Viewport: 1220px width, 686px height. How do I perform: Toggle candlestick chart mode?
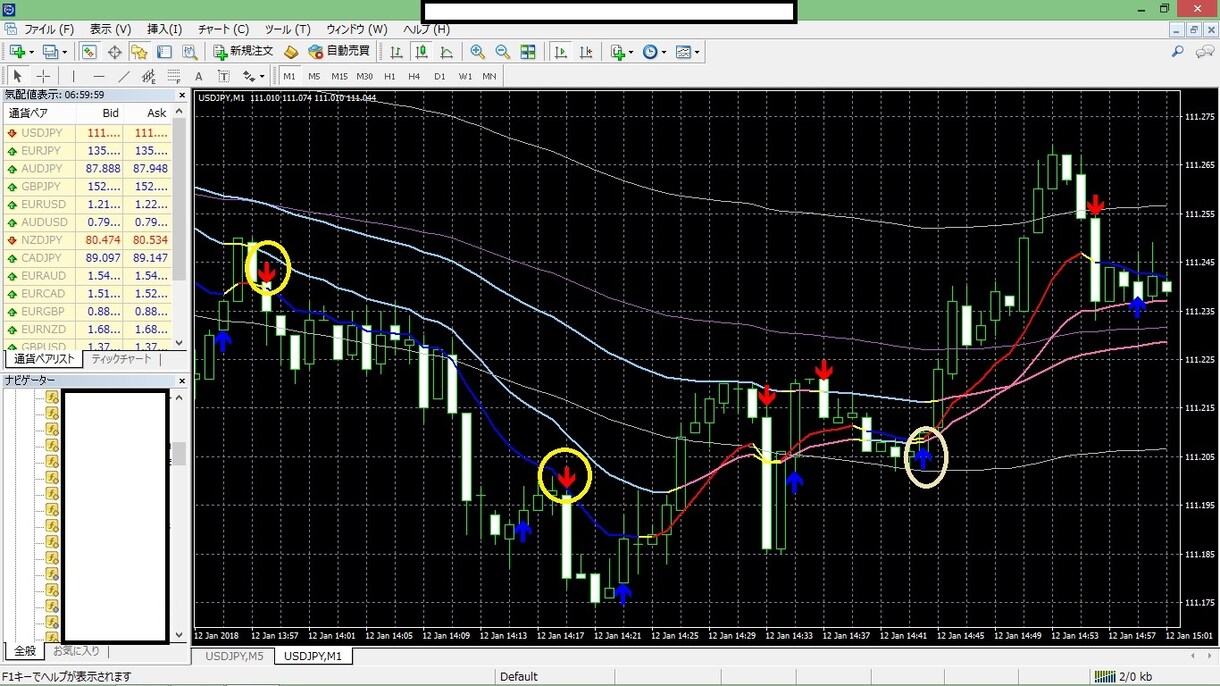[x=422, y=52]
